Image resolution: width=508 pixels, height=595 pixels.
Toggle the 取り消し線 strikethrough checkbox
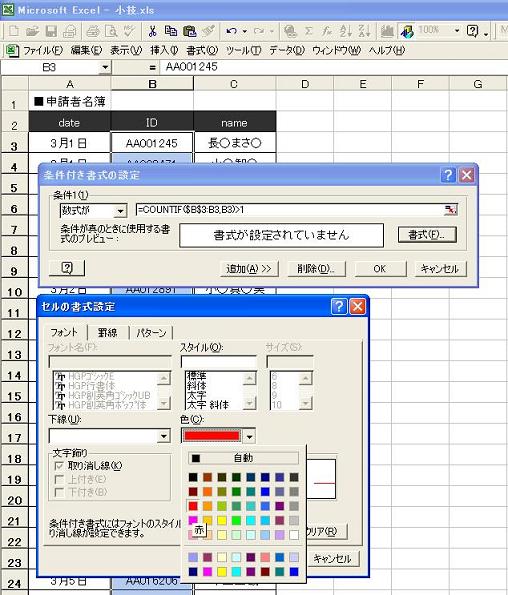point(59,466)
